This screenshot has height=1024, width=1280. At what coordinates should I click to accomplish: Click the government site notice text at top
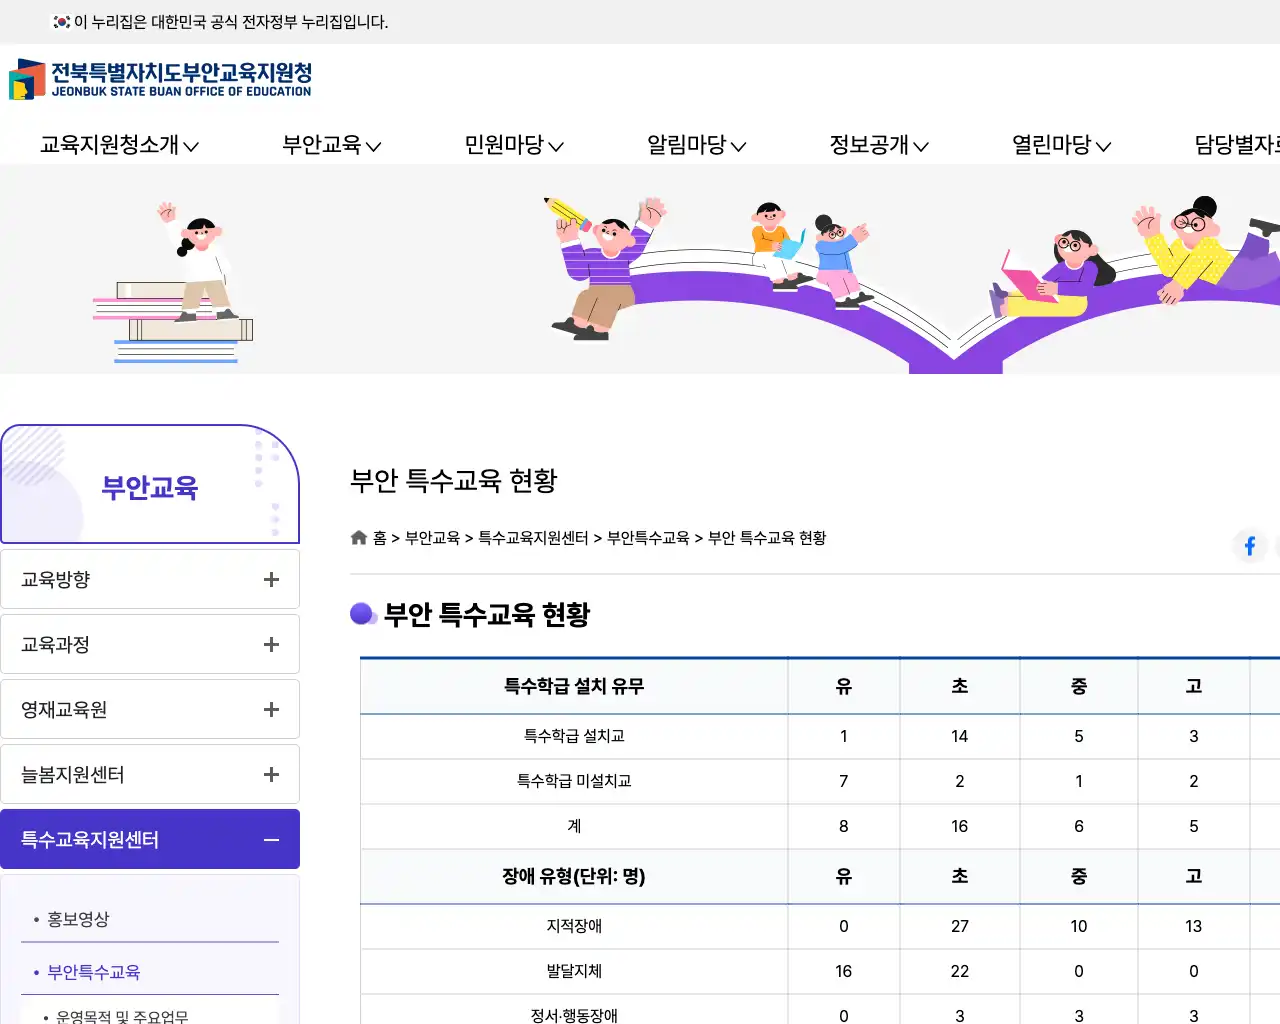231,22
